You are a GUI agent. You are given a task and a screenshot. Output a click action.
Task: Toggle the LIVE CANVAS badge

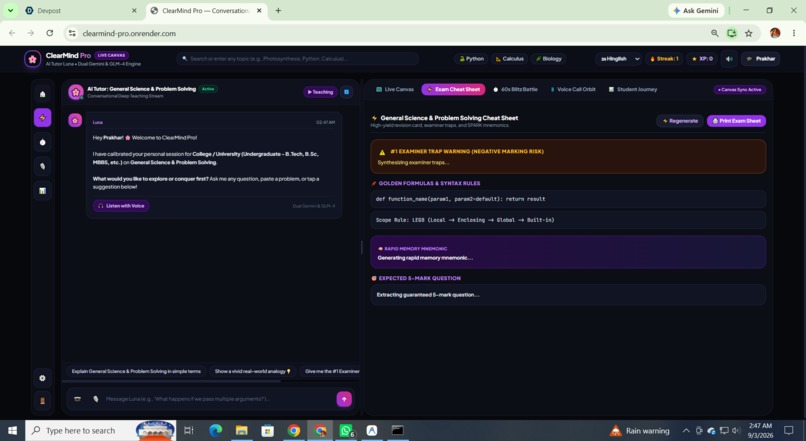click(x=112, y=55)
